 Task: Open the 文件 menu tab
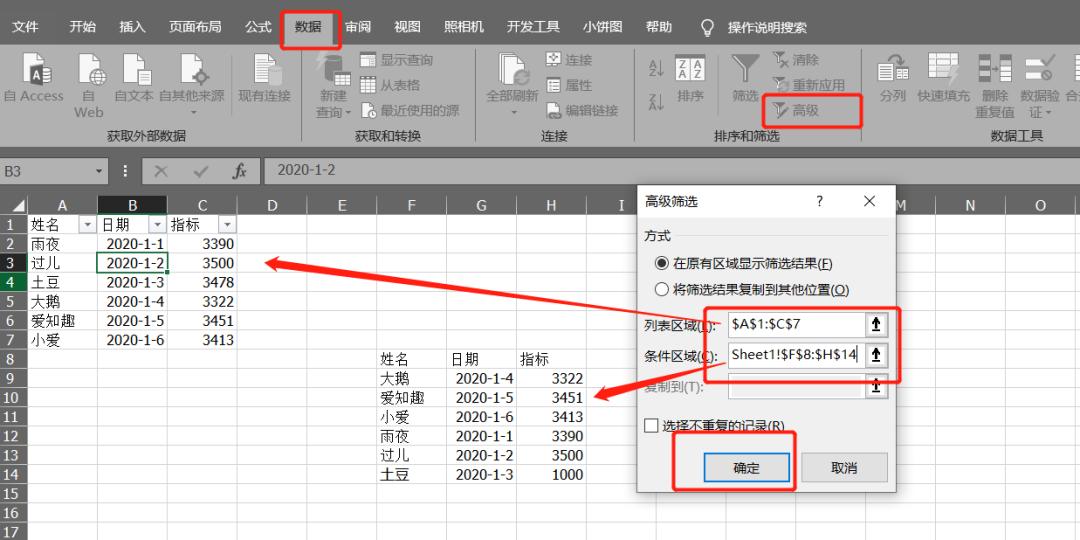(25, 27)
